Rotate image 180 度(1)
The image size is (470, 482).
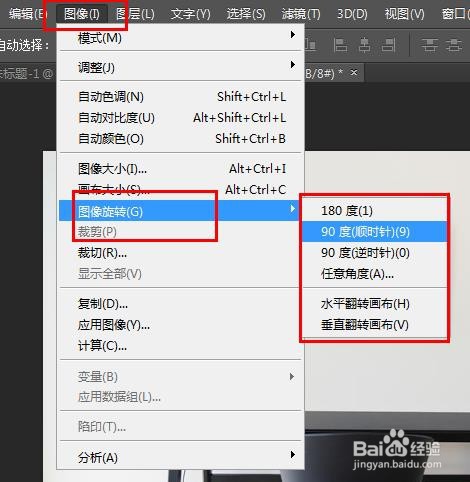(375, 211)
